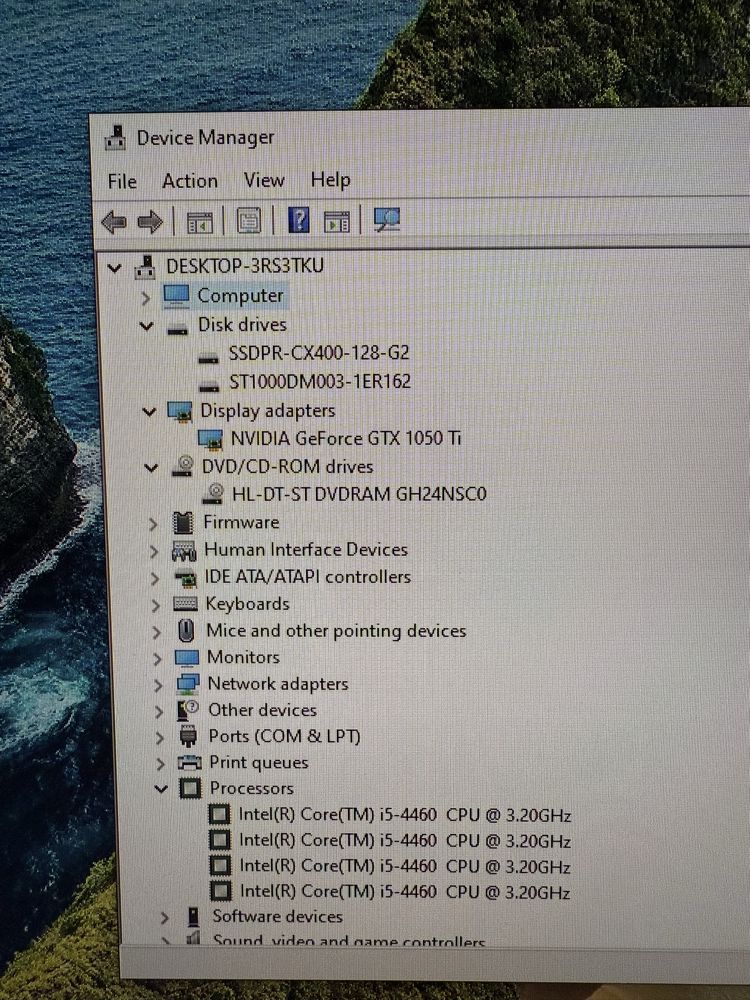Select 'Ports (COM & LPT)' label
Screen dimensions: 750x1000
[x=284, y=737]
